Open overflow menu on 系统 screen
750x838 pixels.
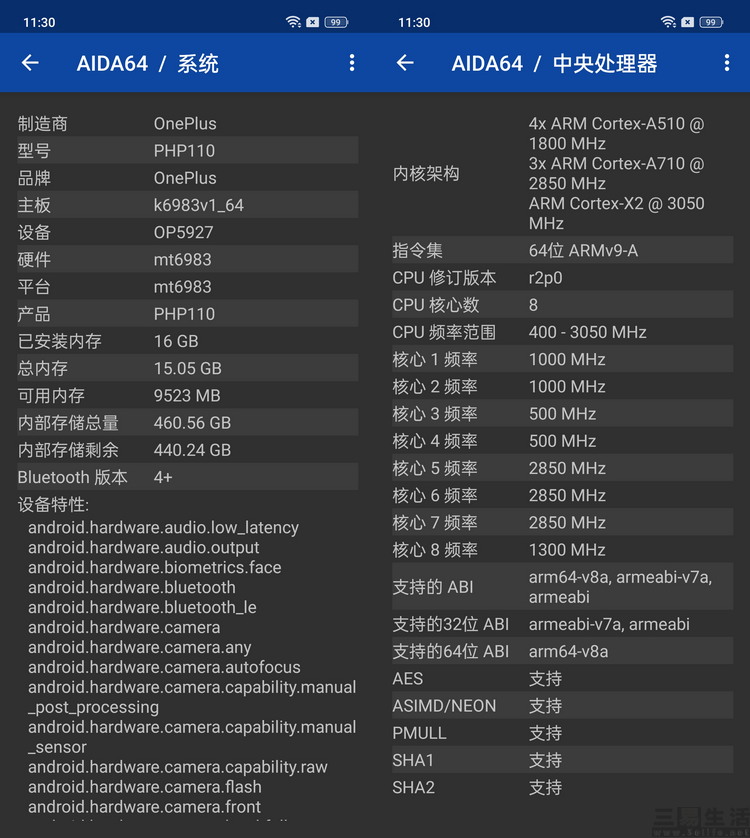[x=352, y=63]
